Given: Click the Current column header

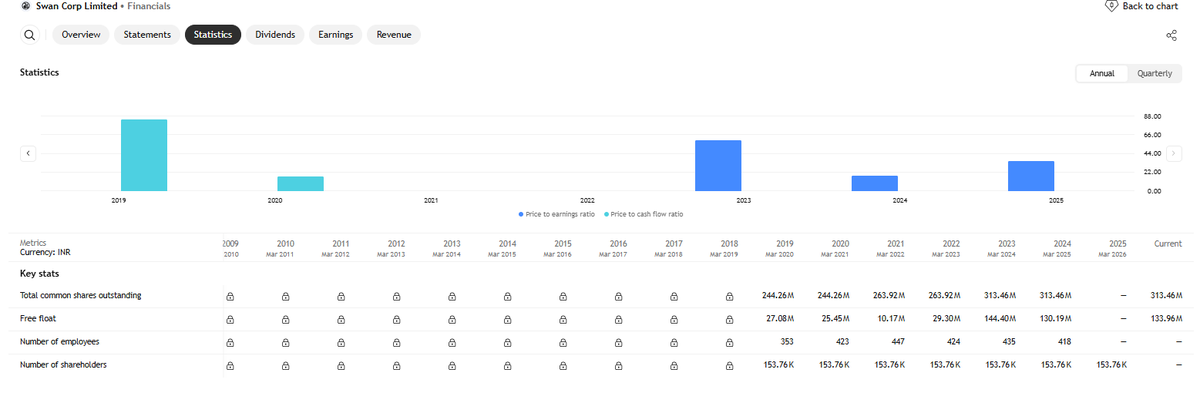Looking at the screenshot, I should coord(1167,243).
